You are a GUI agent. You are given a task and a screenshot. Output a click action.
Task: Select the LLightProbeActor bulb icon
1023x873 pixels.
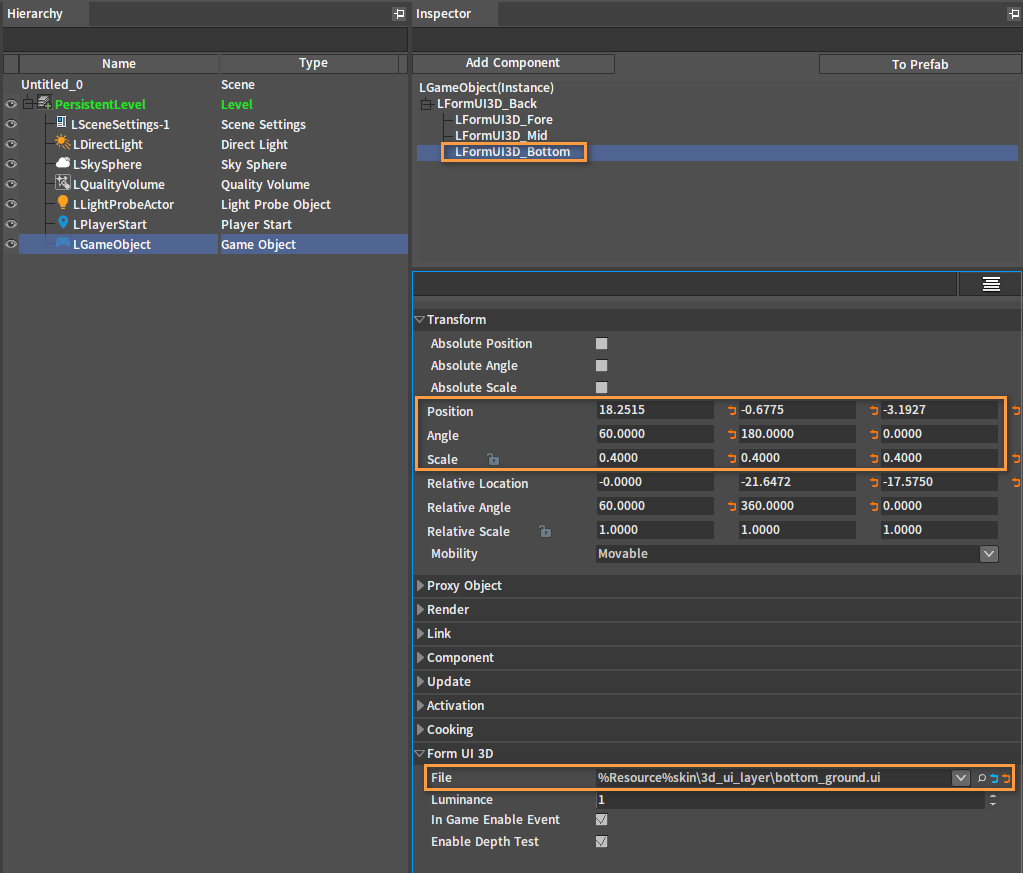click(x=63, y=203)
